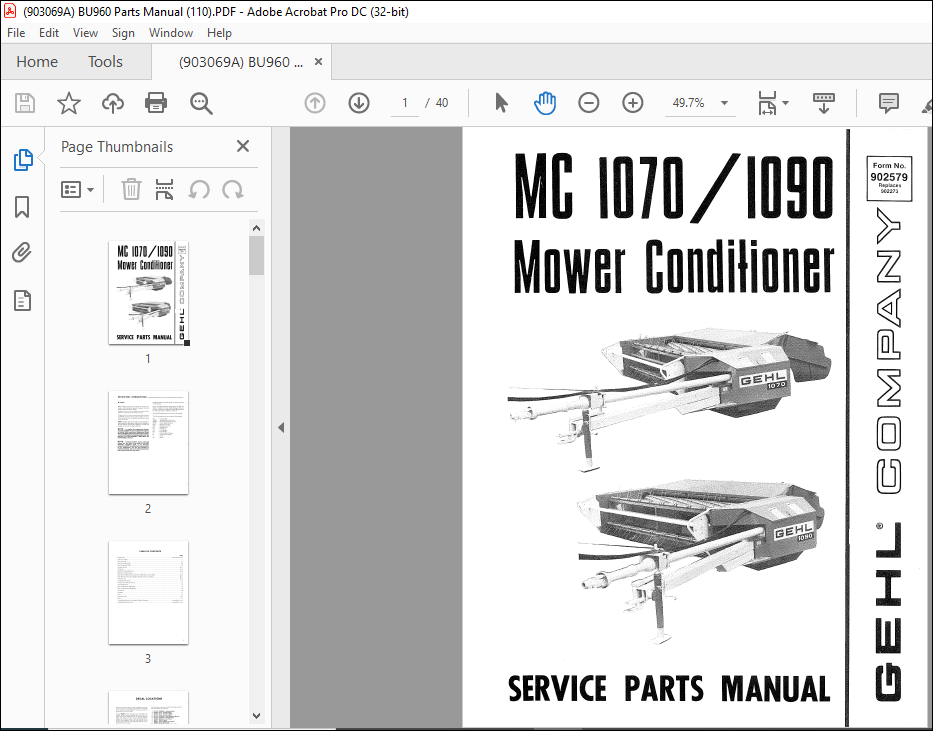Click the thumbnails scrollbar thumb
This screenshot has width=933, height=731.
(256, 256)
